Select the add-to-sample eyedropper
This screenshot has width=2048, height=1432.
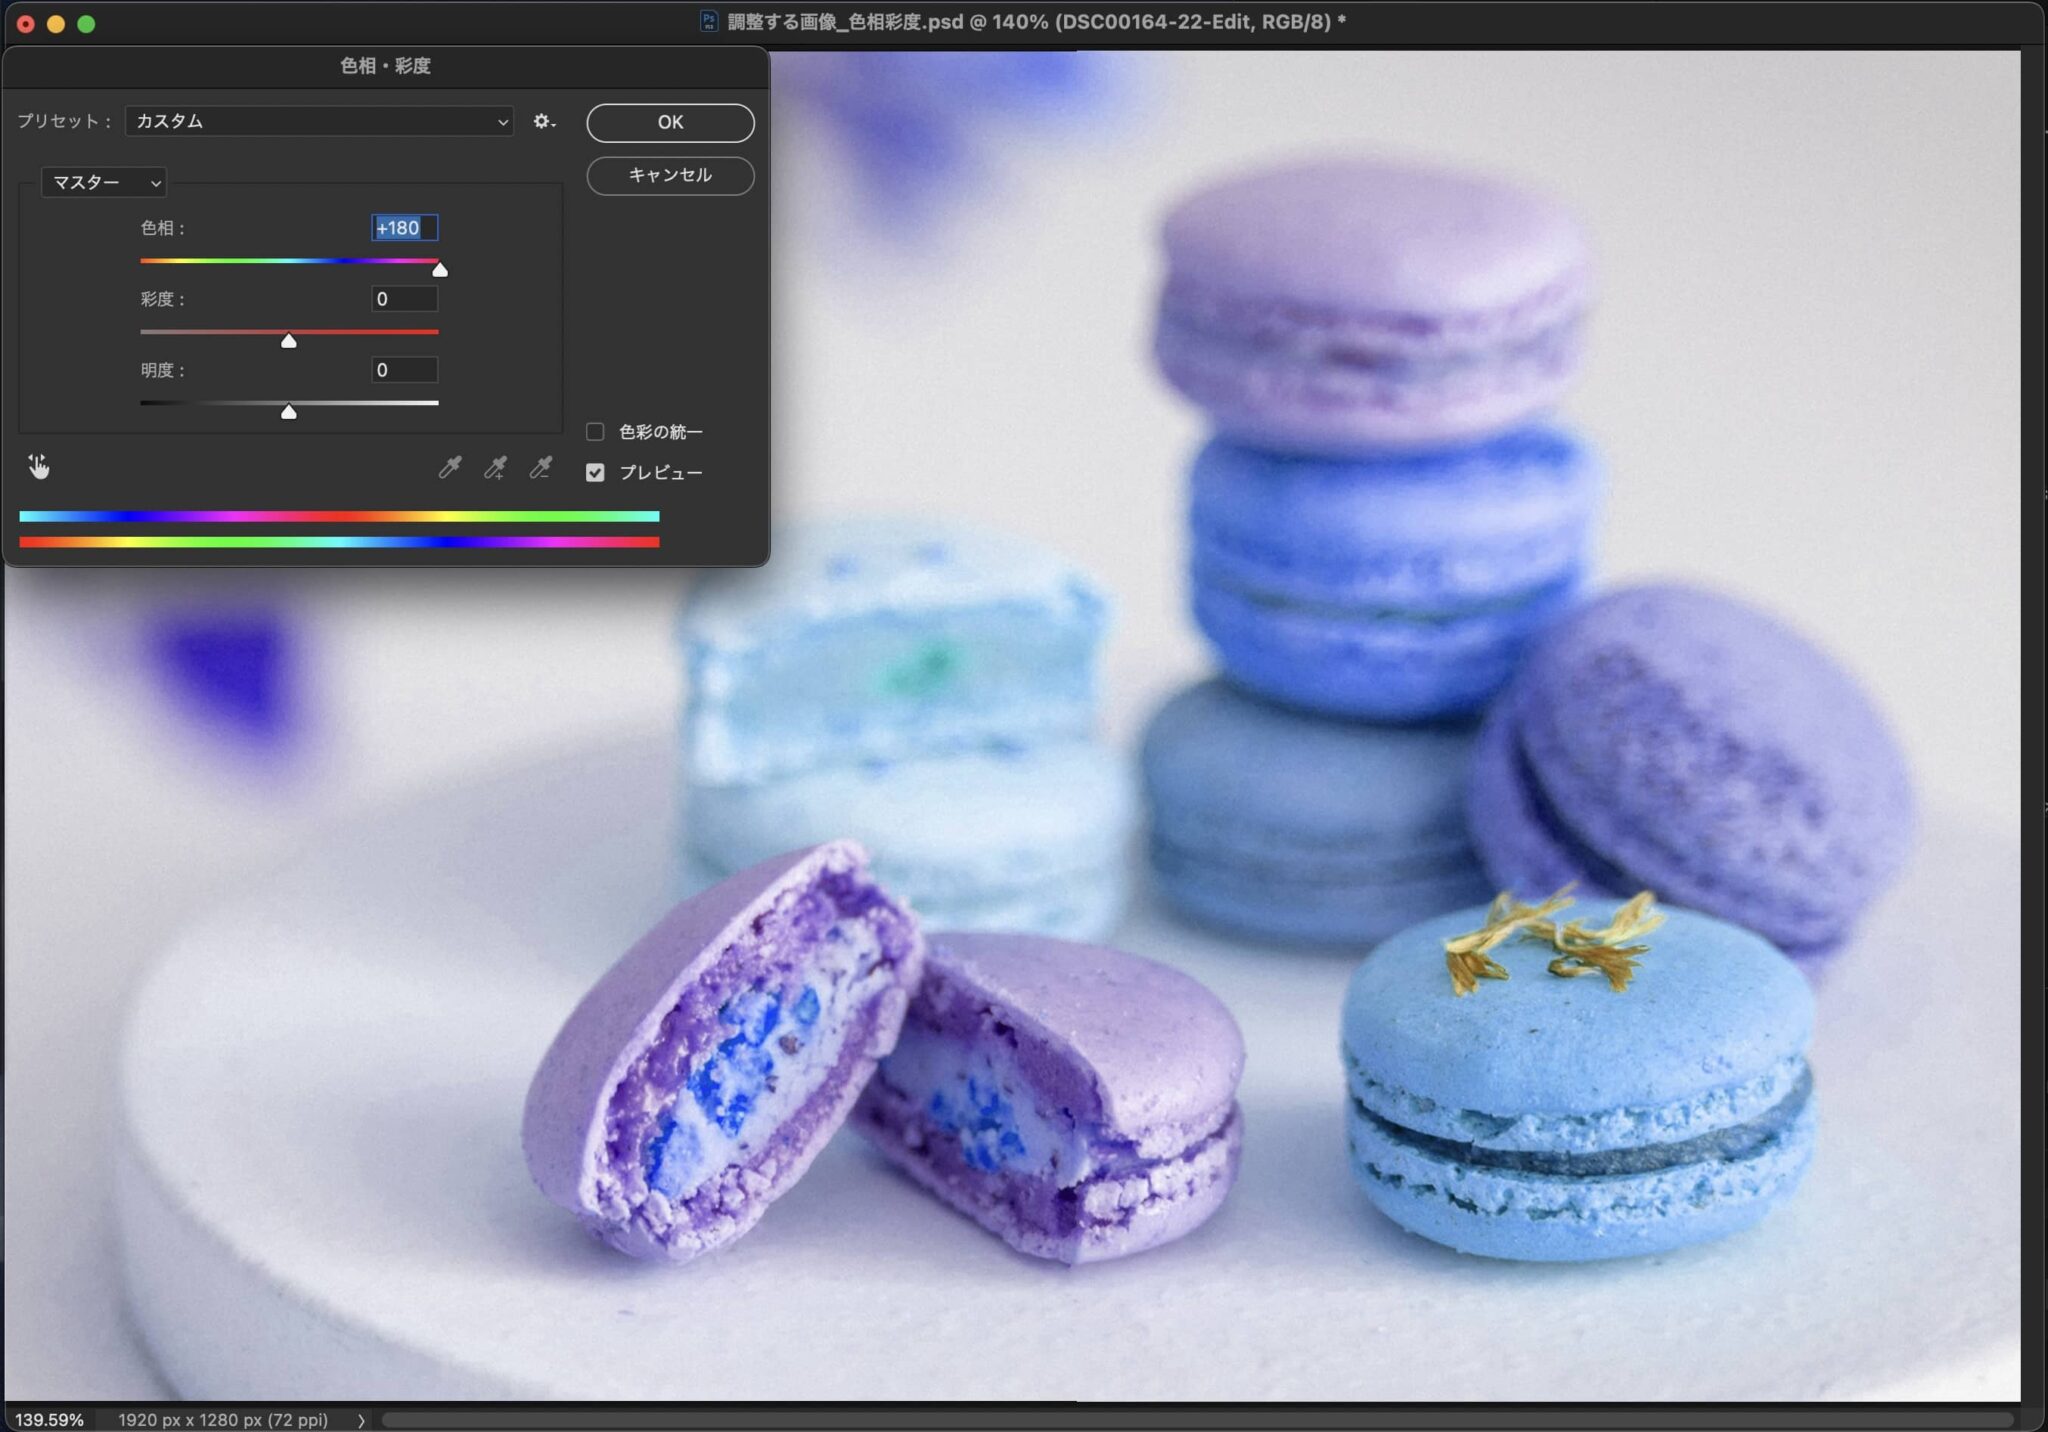[x=495, y=467]
